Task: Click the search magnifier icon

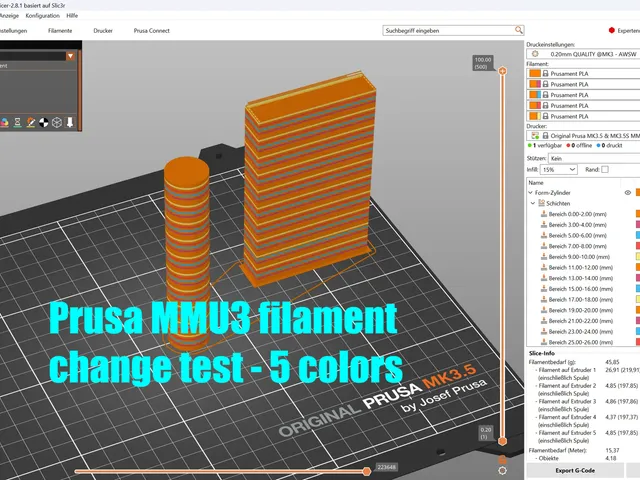Action: pyautogui.click(x=518, y=30)
